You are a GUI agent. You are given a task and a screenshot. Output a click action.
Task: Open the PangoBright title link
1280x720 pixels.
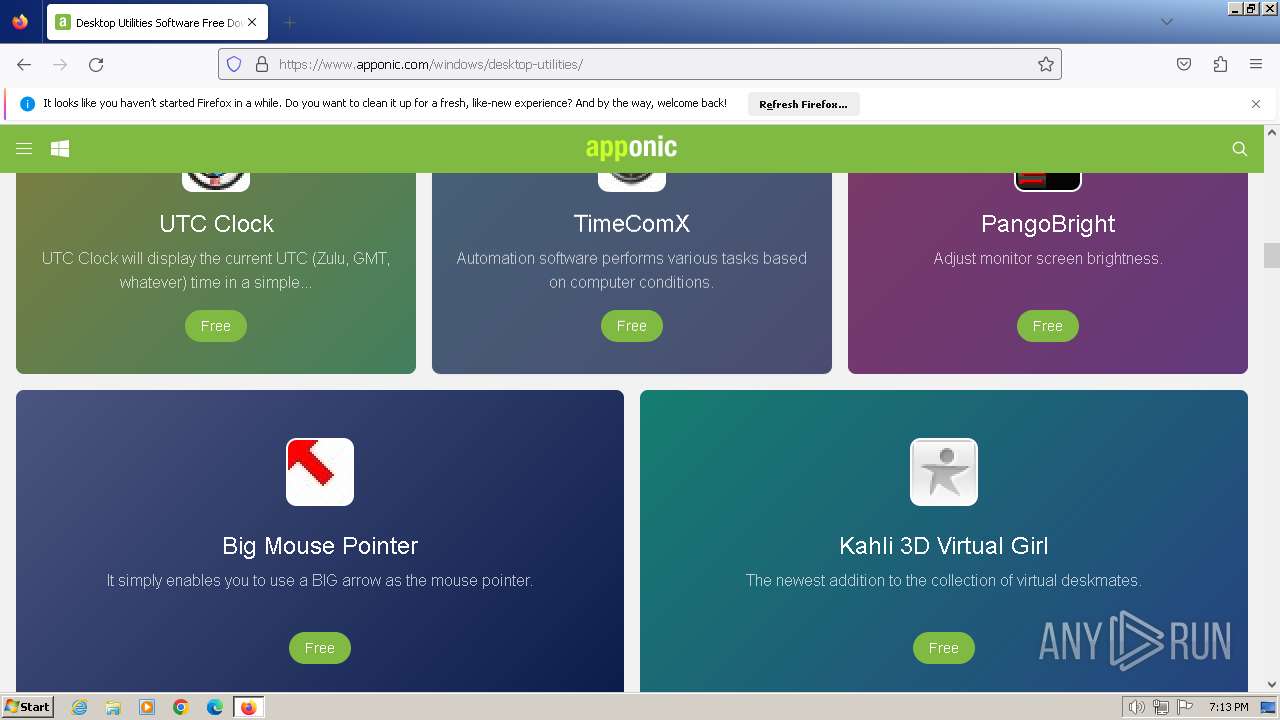(x=1048, y=224)
